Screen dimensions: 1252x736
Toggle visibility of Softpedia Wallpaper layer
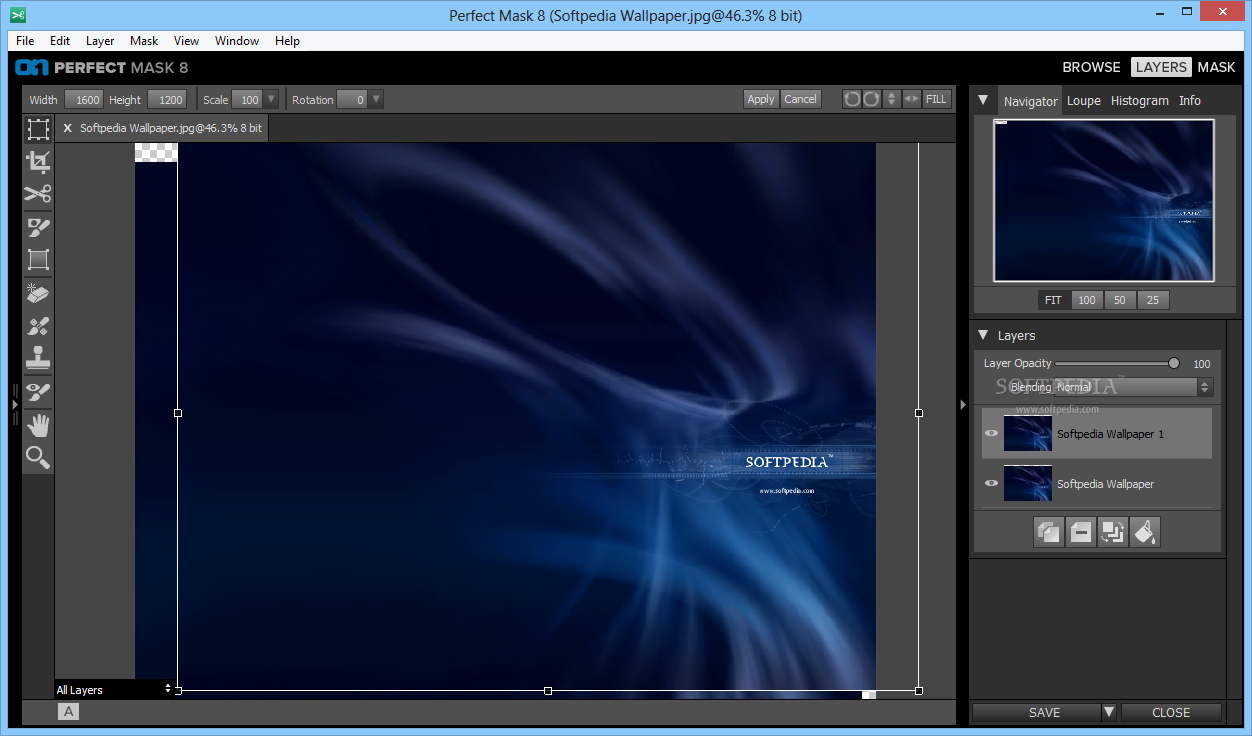[x=991, y=483]
